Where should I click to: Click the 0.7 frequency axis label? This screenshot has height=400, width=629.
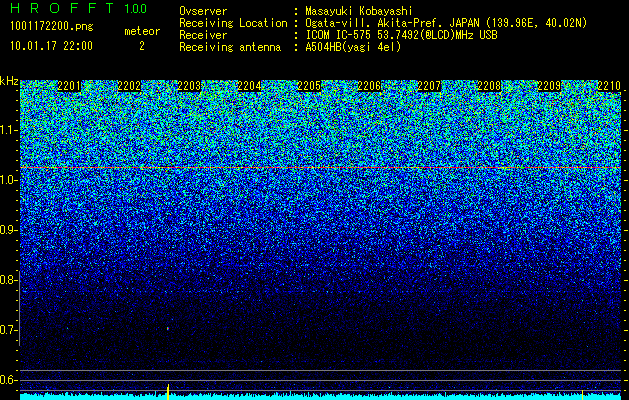coord(8,330)
